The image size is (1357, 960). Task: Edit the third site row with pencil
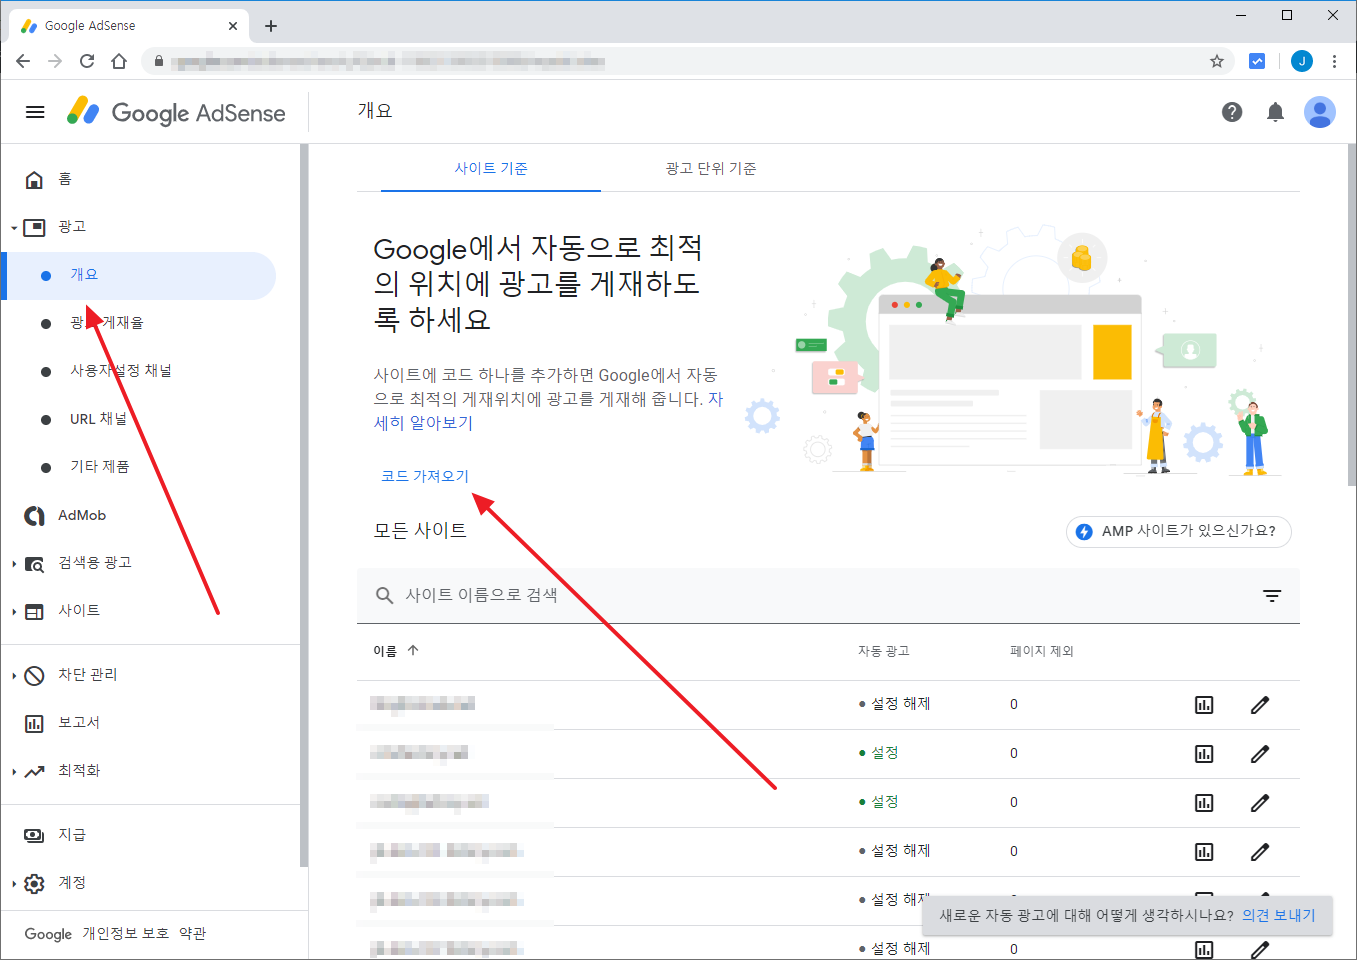[1260, 803]
